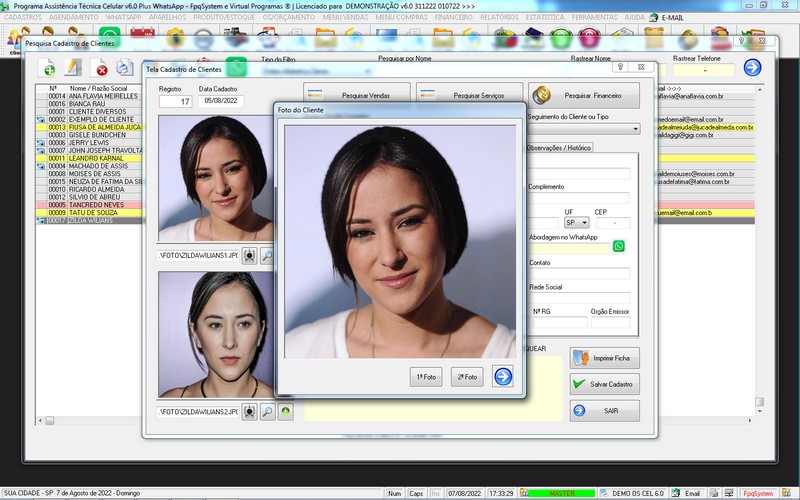Click the DEMO OS CEL 6.0 status entry
The image size is (800, 500).
633,493
